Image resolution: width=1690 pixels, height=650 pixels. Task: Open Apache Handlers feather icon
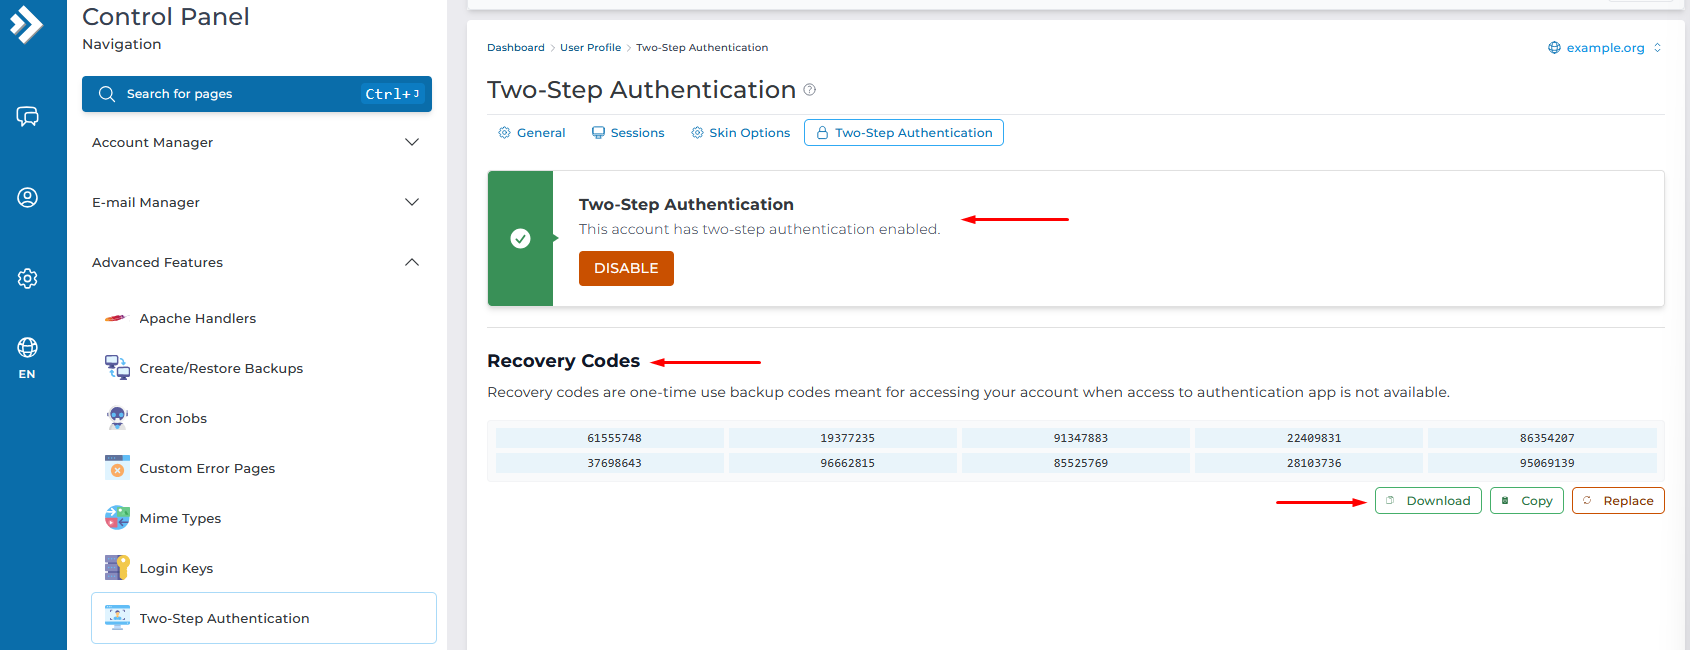pos(117,318)
